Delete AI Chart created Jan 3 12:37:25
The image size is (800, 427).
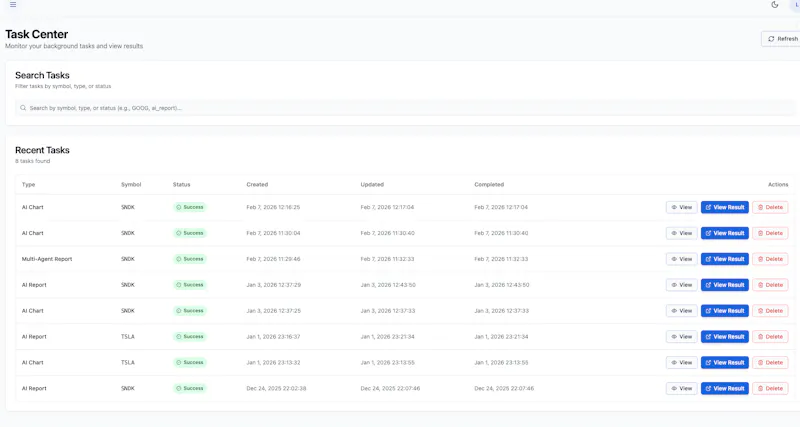click(770, 311)
